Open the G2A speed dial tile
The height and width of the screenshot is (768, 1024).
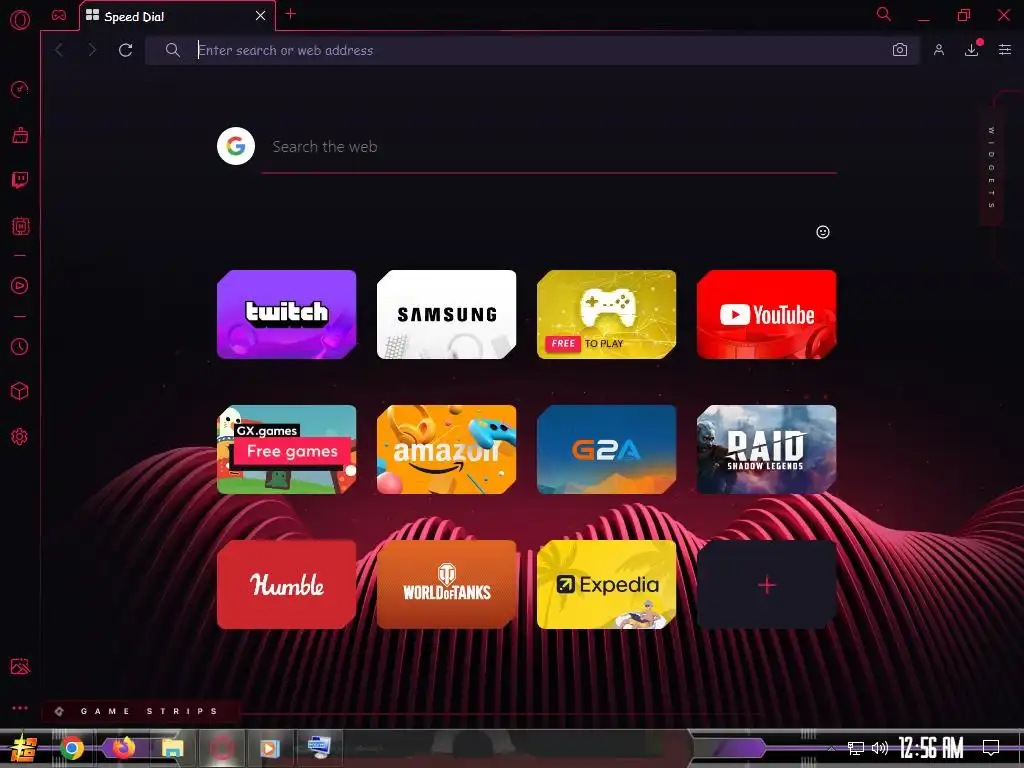pyautogui.click(x=607, y=449)
